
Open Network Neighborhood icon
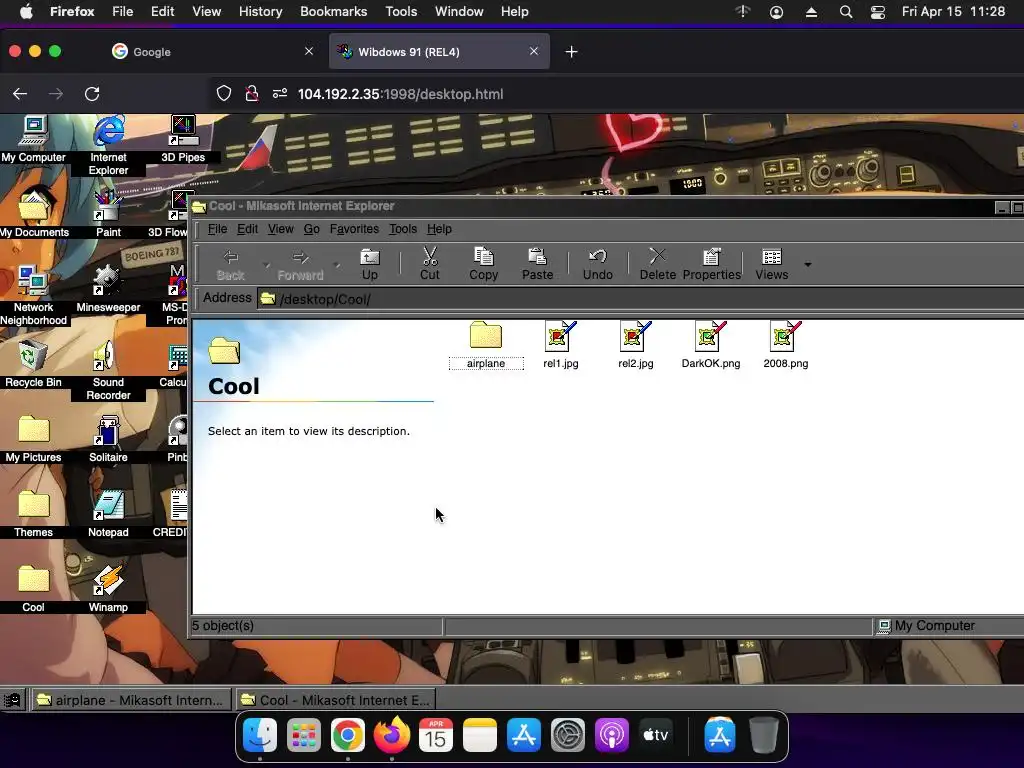click(x=33, y=295)
